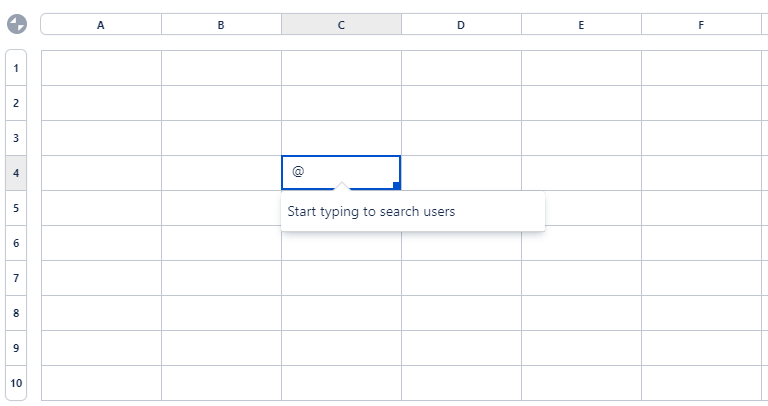Select row 2 header
This screenshot has height=406, width=768.
(17, 103)
